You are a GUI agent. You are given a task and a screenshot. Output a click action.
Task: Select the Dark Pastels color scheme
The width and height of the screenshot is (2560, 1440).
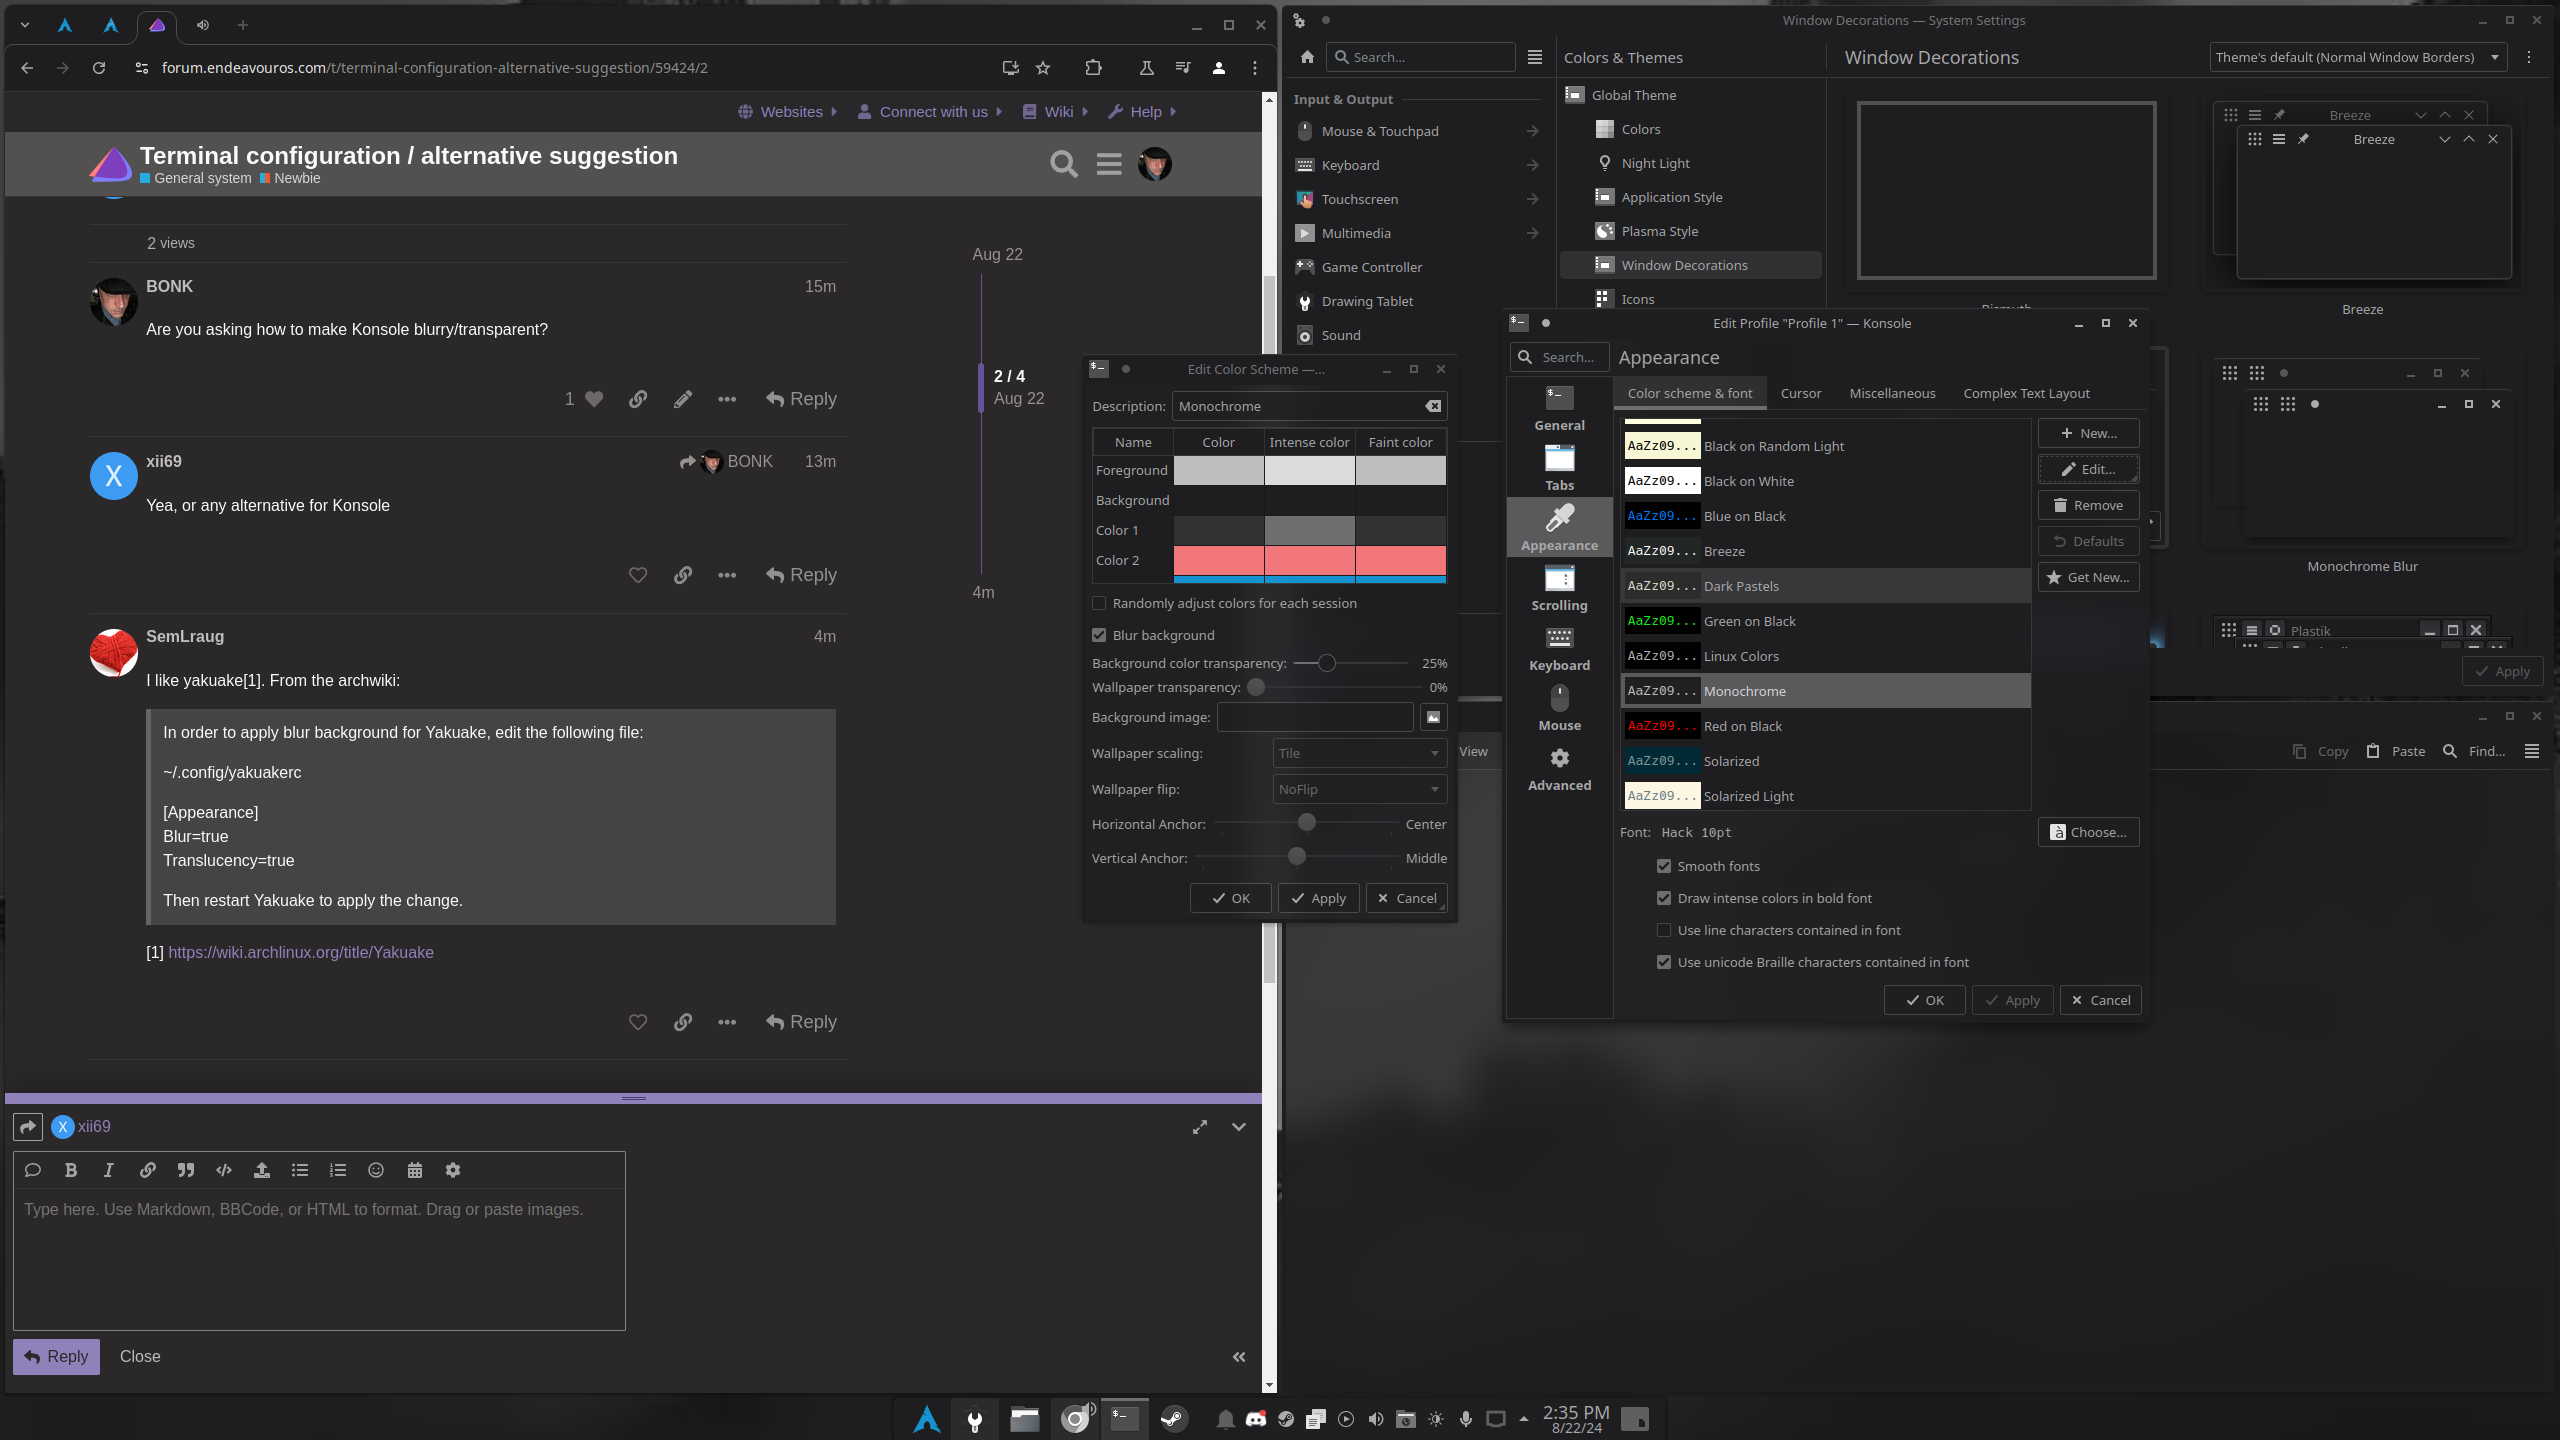[x=1826, y=586]
